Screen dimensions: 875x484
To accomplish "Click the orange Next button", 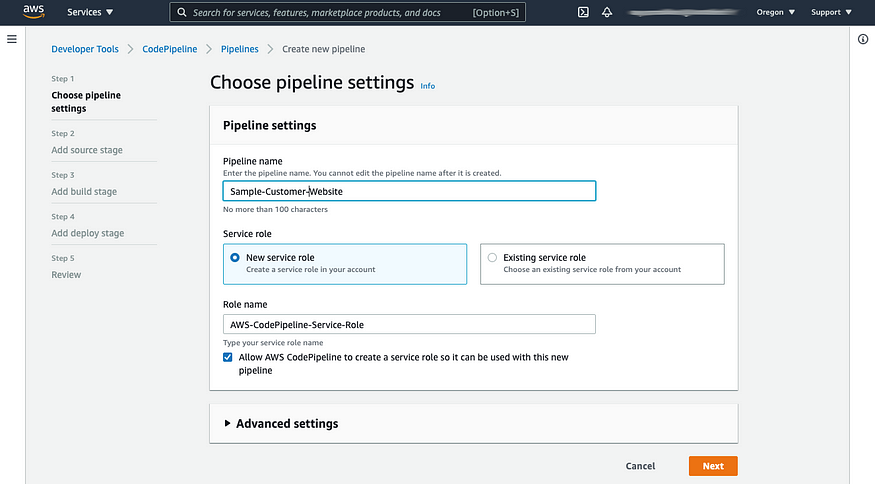I will [x=713, y=466].
